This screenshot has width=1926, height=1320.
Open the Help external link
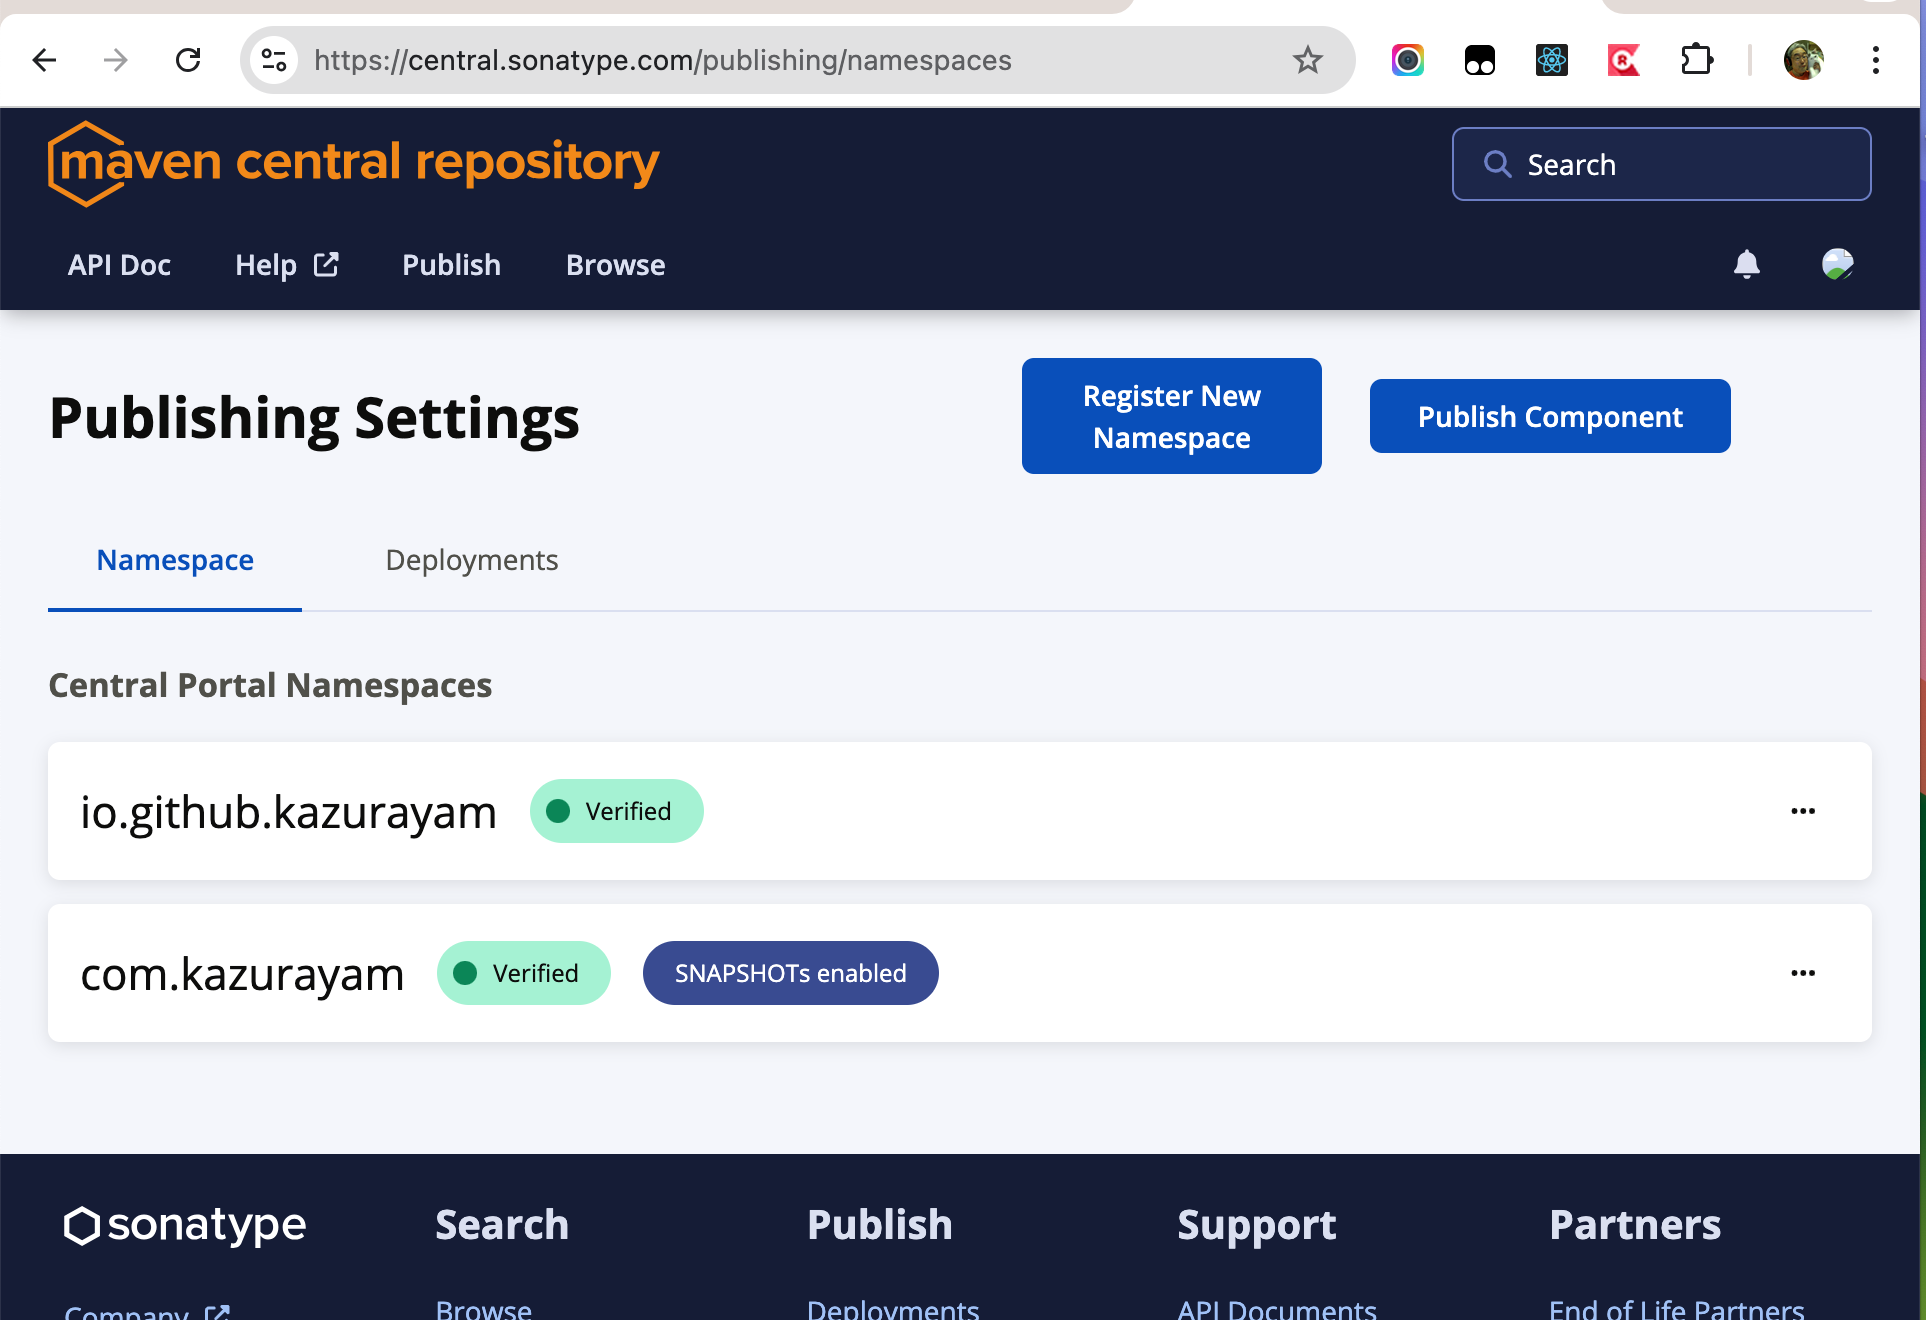click(x=286, y=265)
